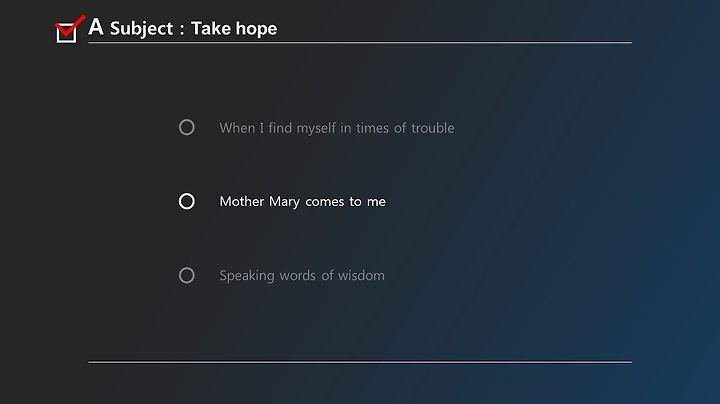Toggle the red checkmark box beside letter A

[x=69, y=29]
